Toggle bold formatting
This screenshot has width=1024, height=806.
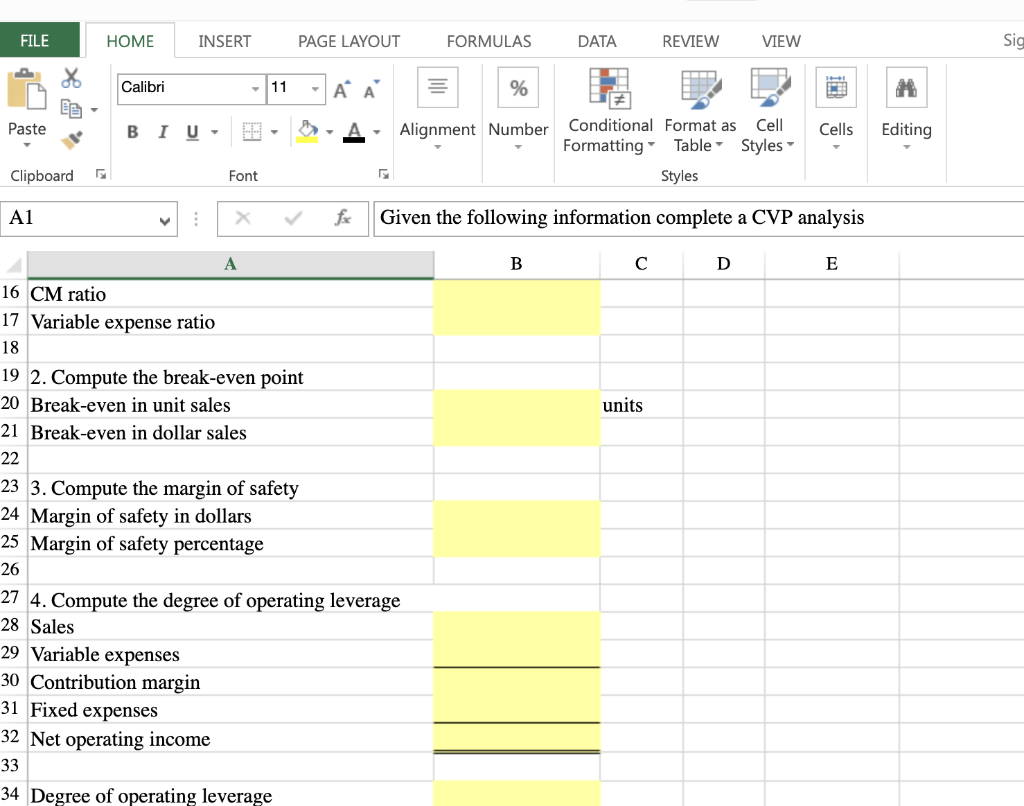[132, 132]
